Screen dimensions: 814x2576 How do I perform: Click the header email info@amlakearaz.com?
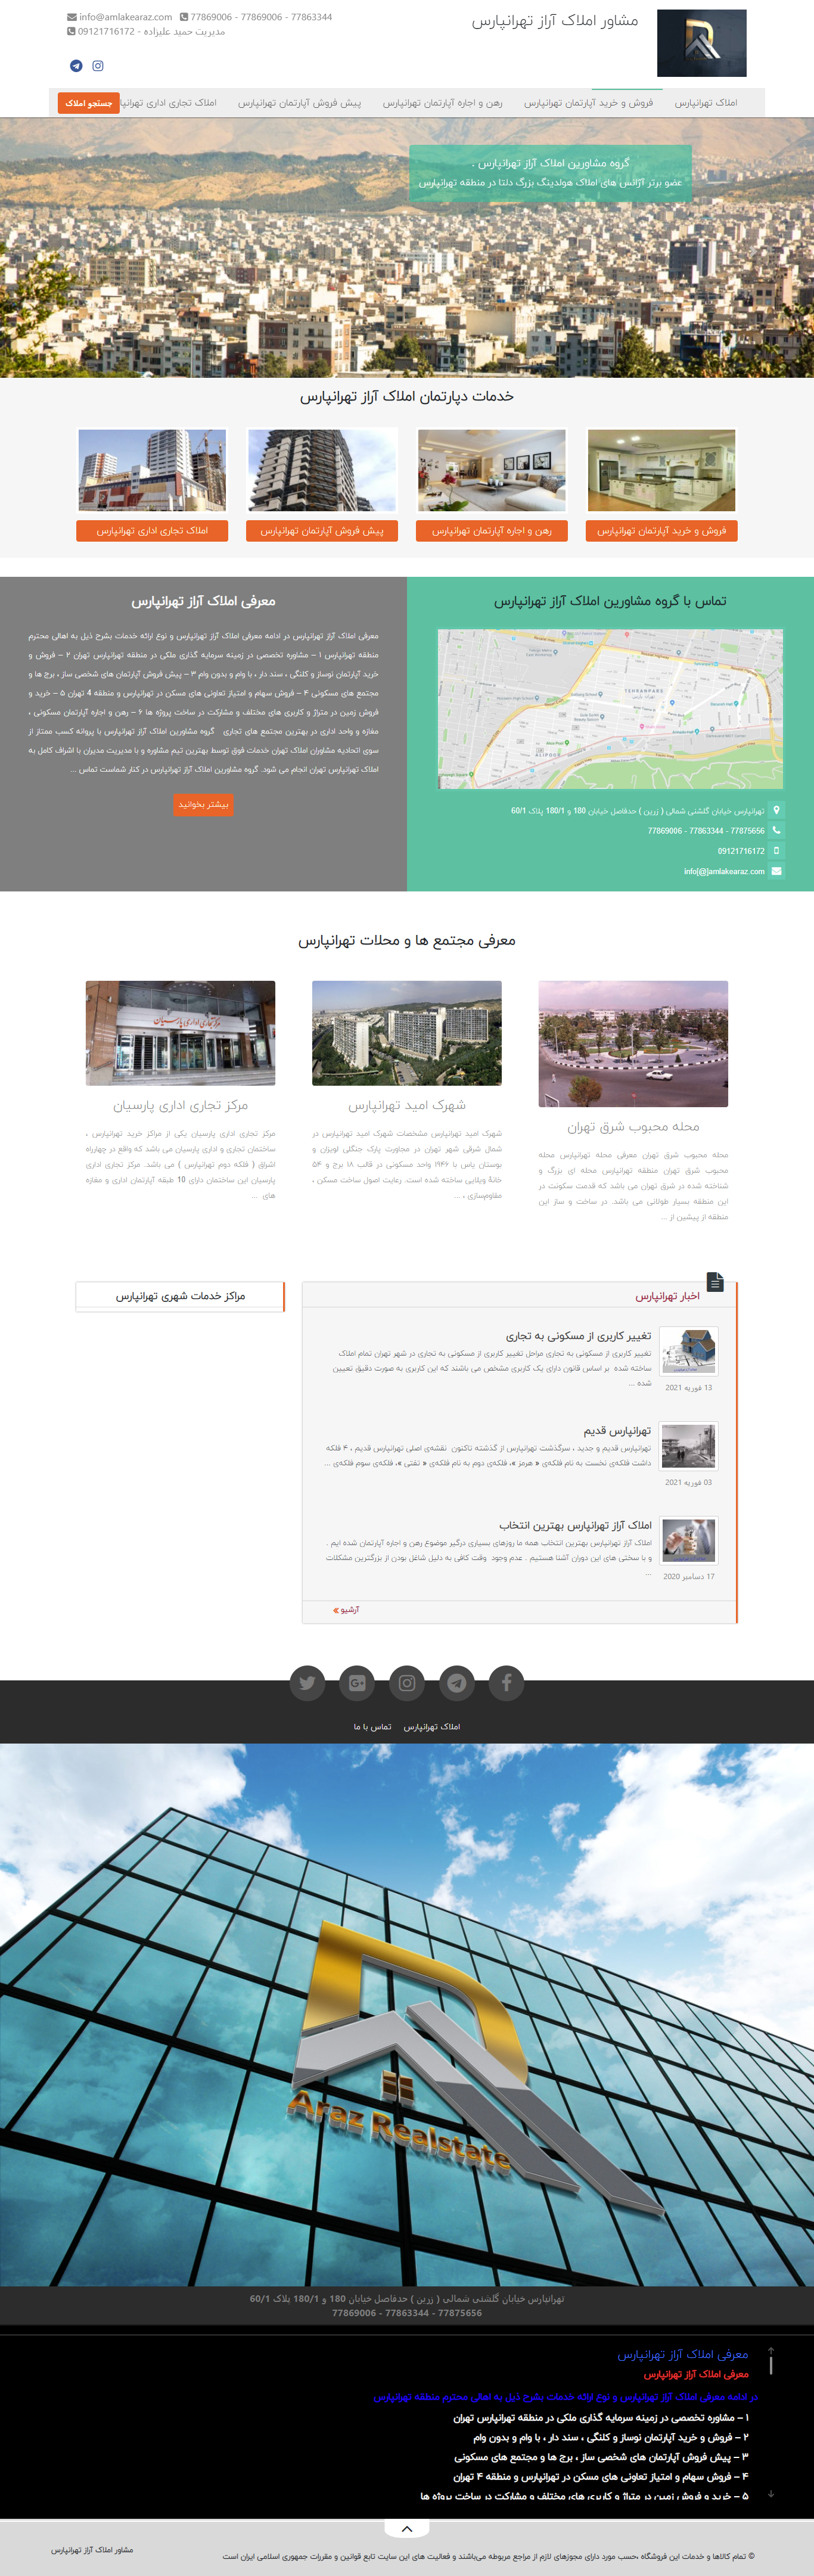[x=126, y=17]
